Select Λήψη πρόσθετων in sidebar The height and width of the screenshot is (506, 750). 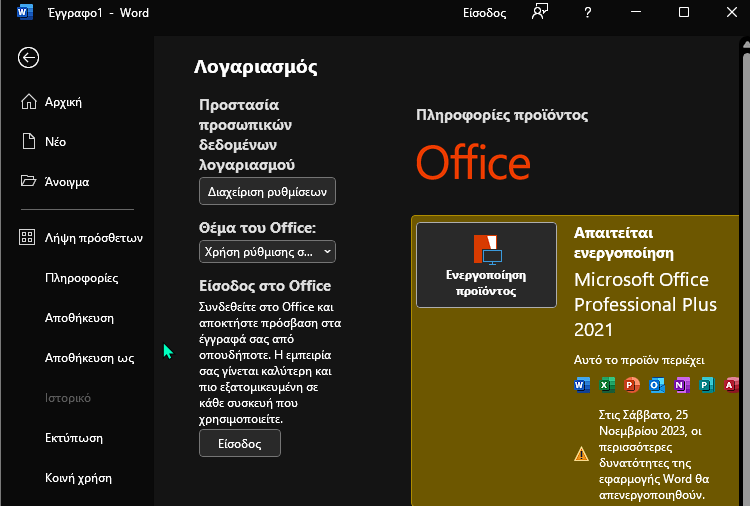tap(92, 238)
